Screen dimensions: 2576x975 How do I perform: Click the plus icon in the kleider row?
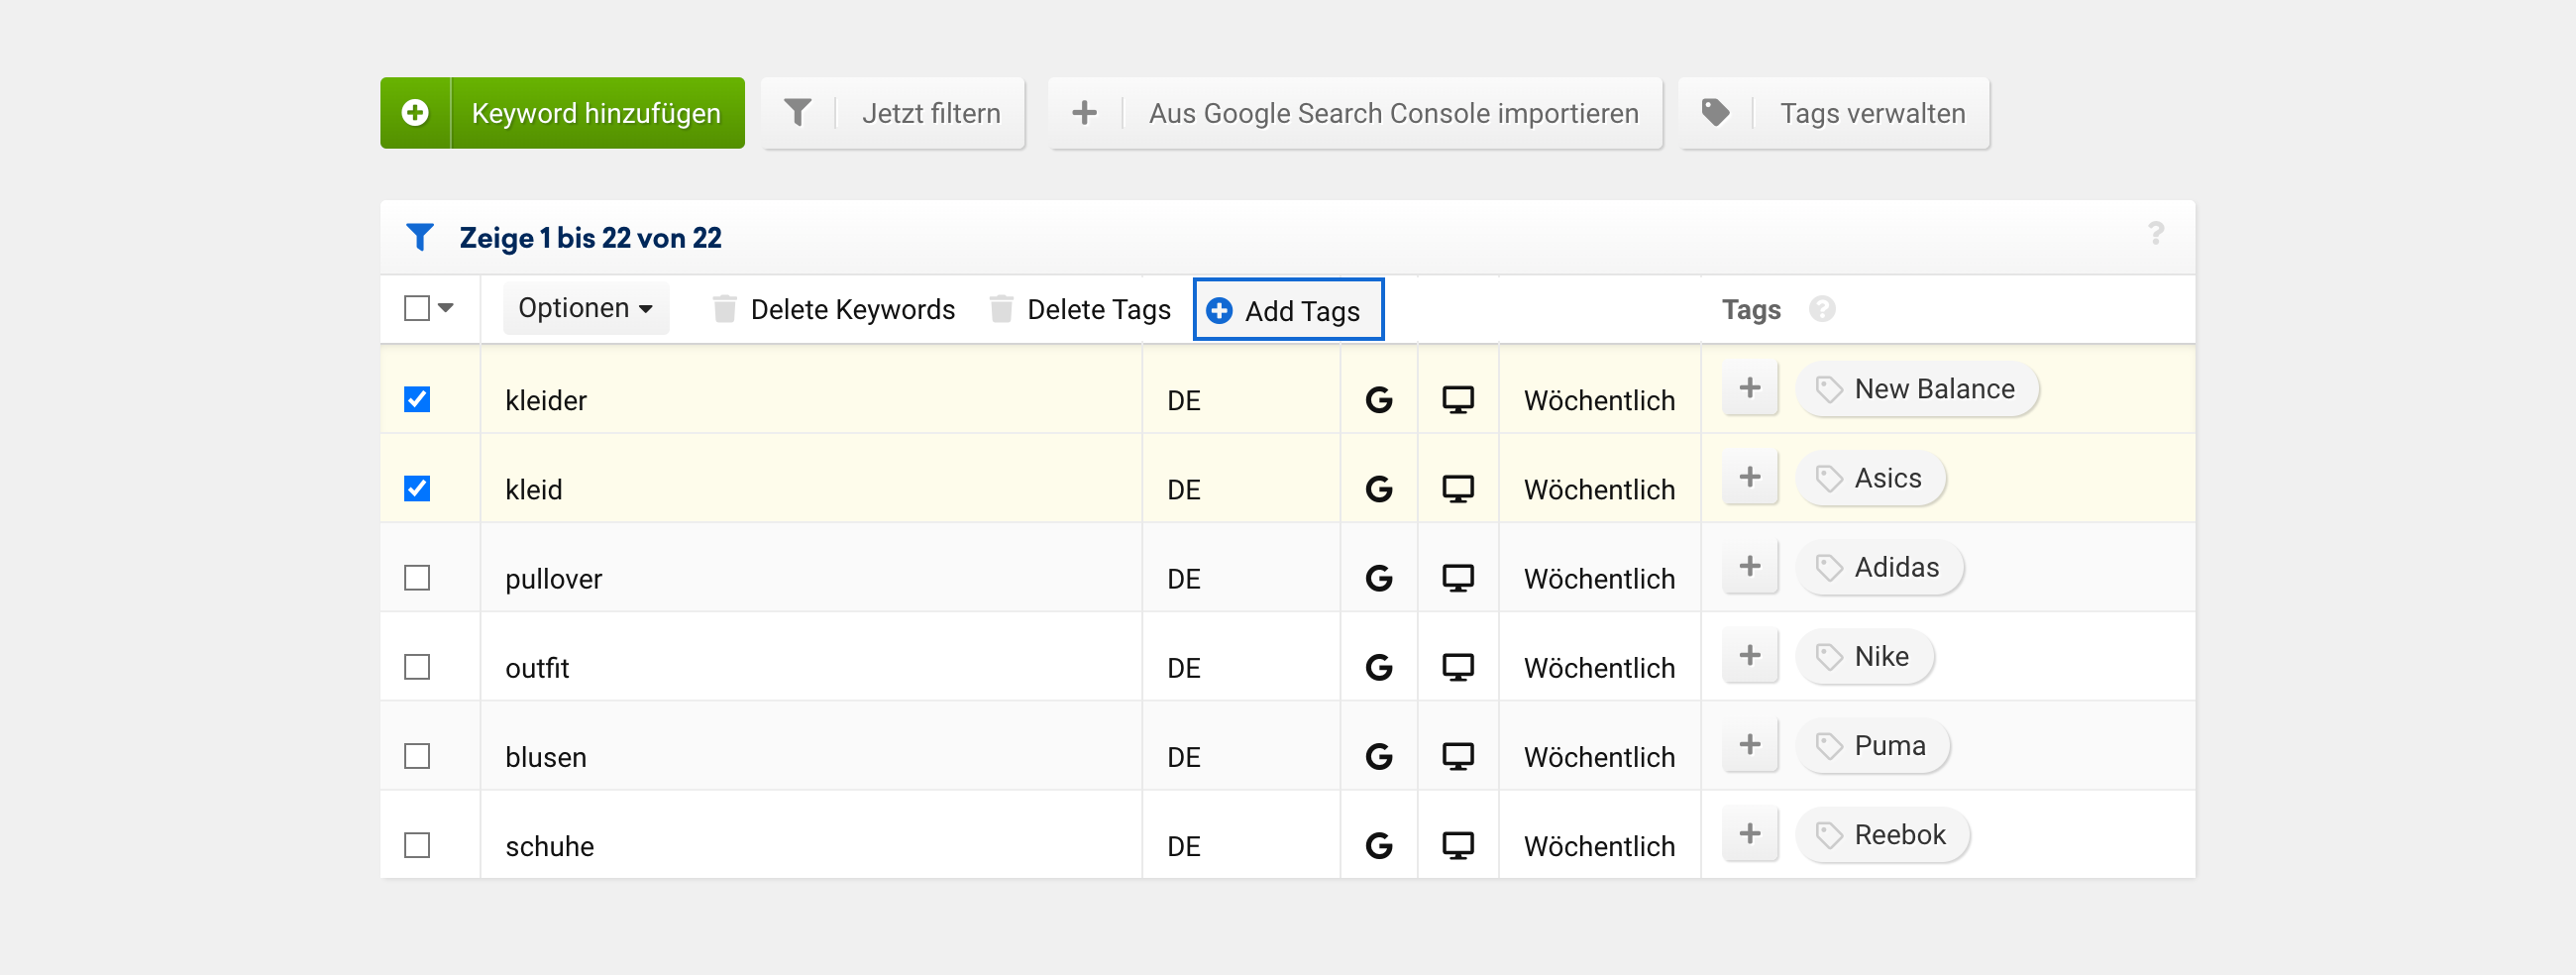coord(1749,389)
